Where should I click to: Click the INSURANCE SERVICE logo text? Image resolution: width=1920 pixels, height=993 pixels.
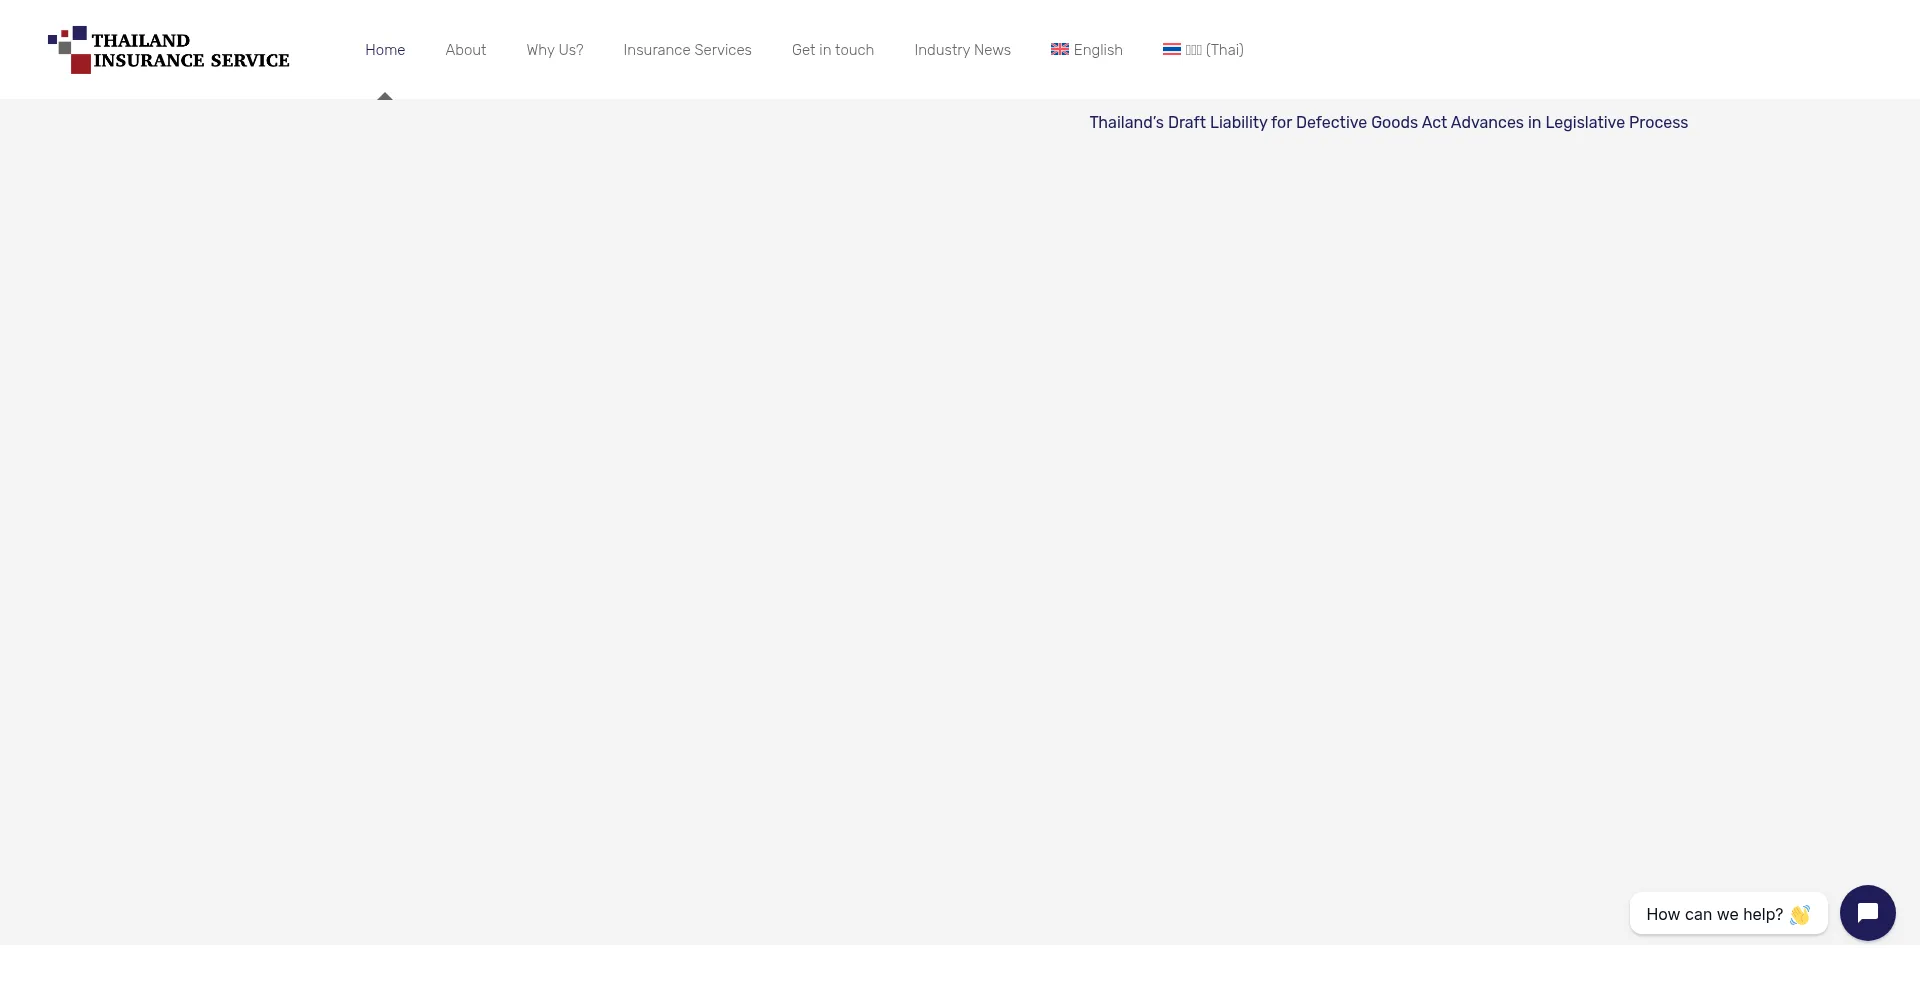point(191,61)
